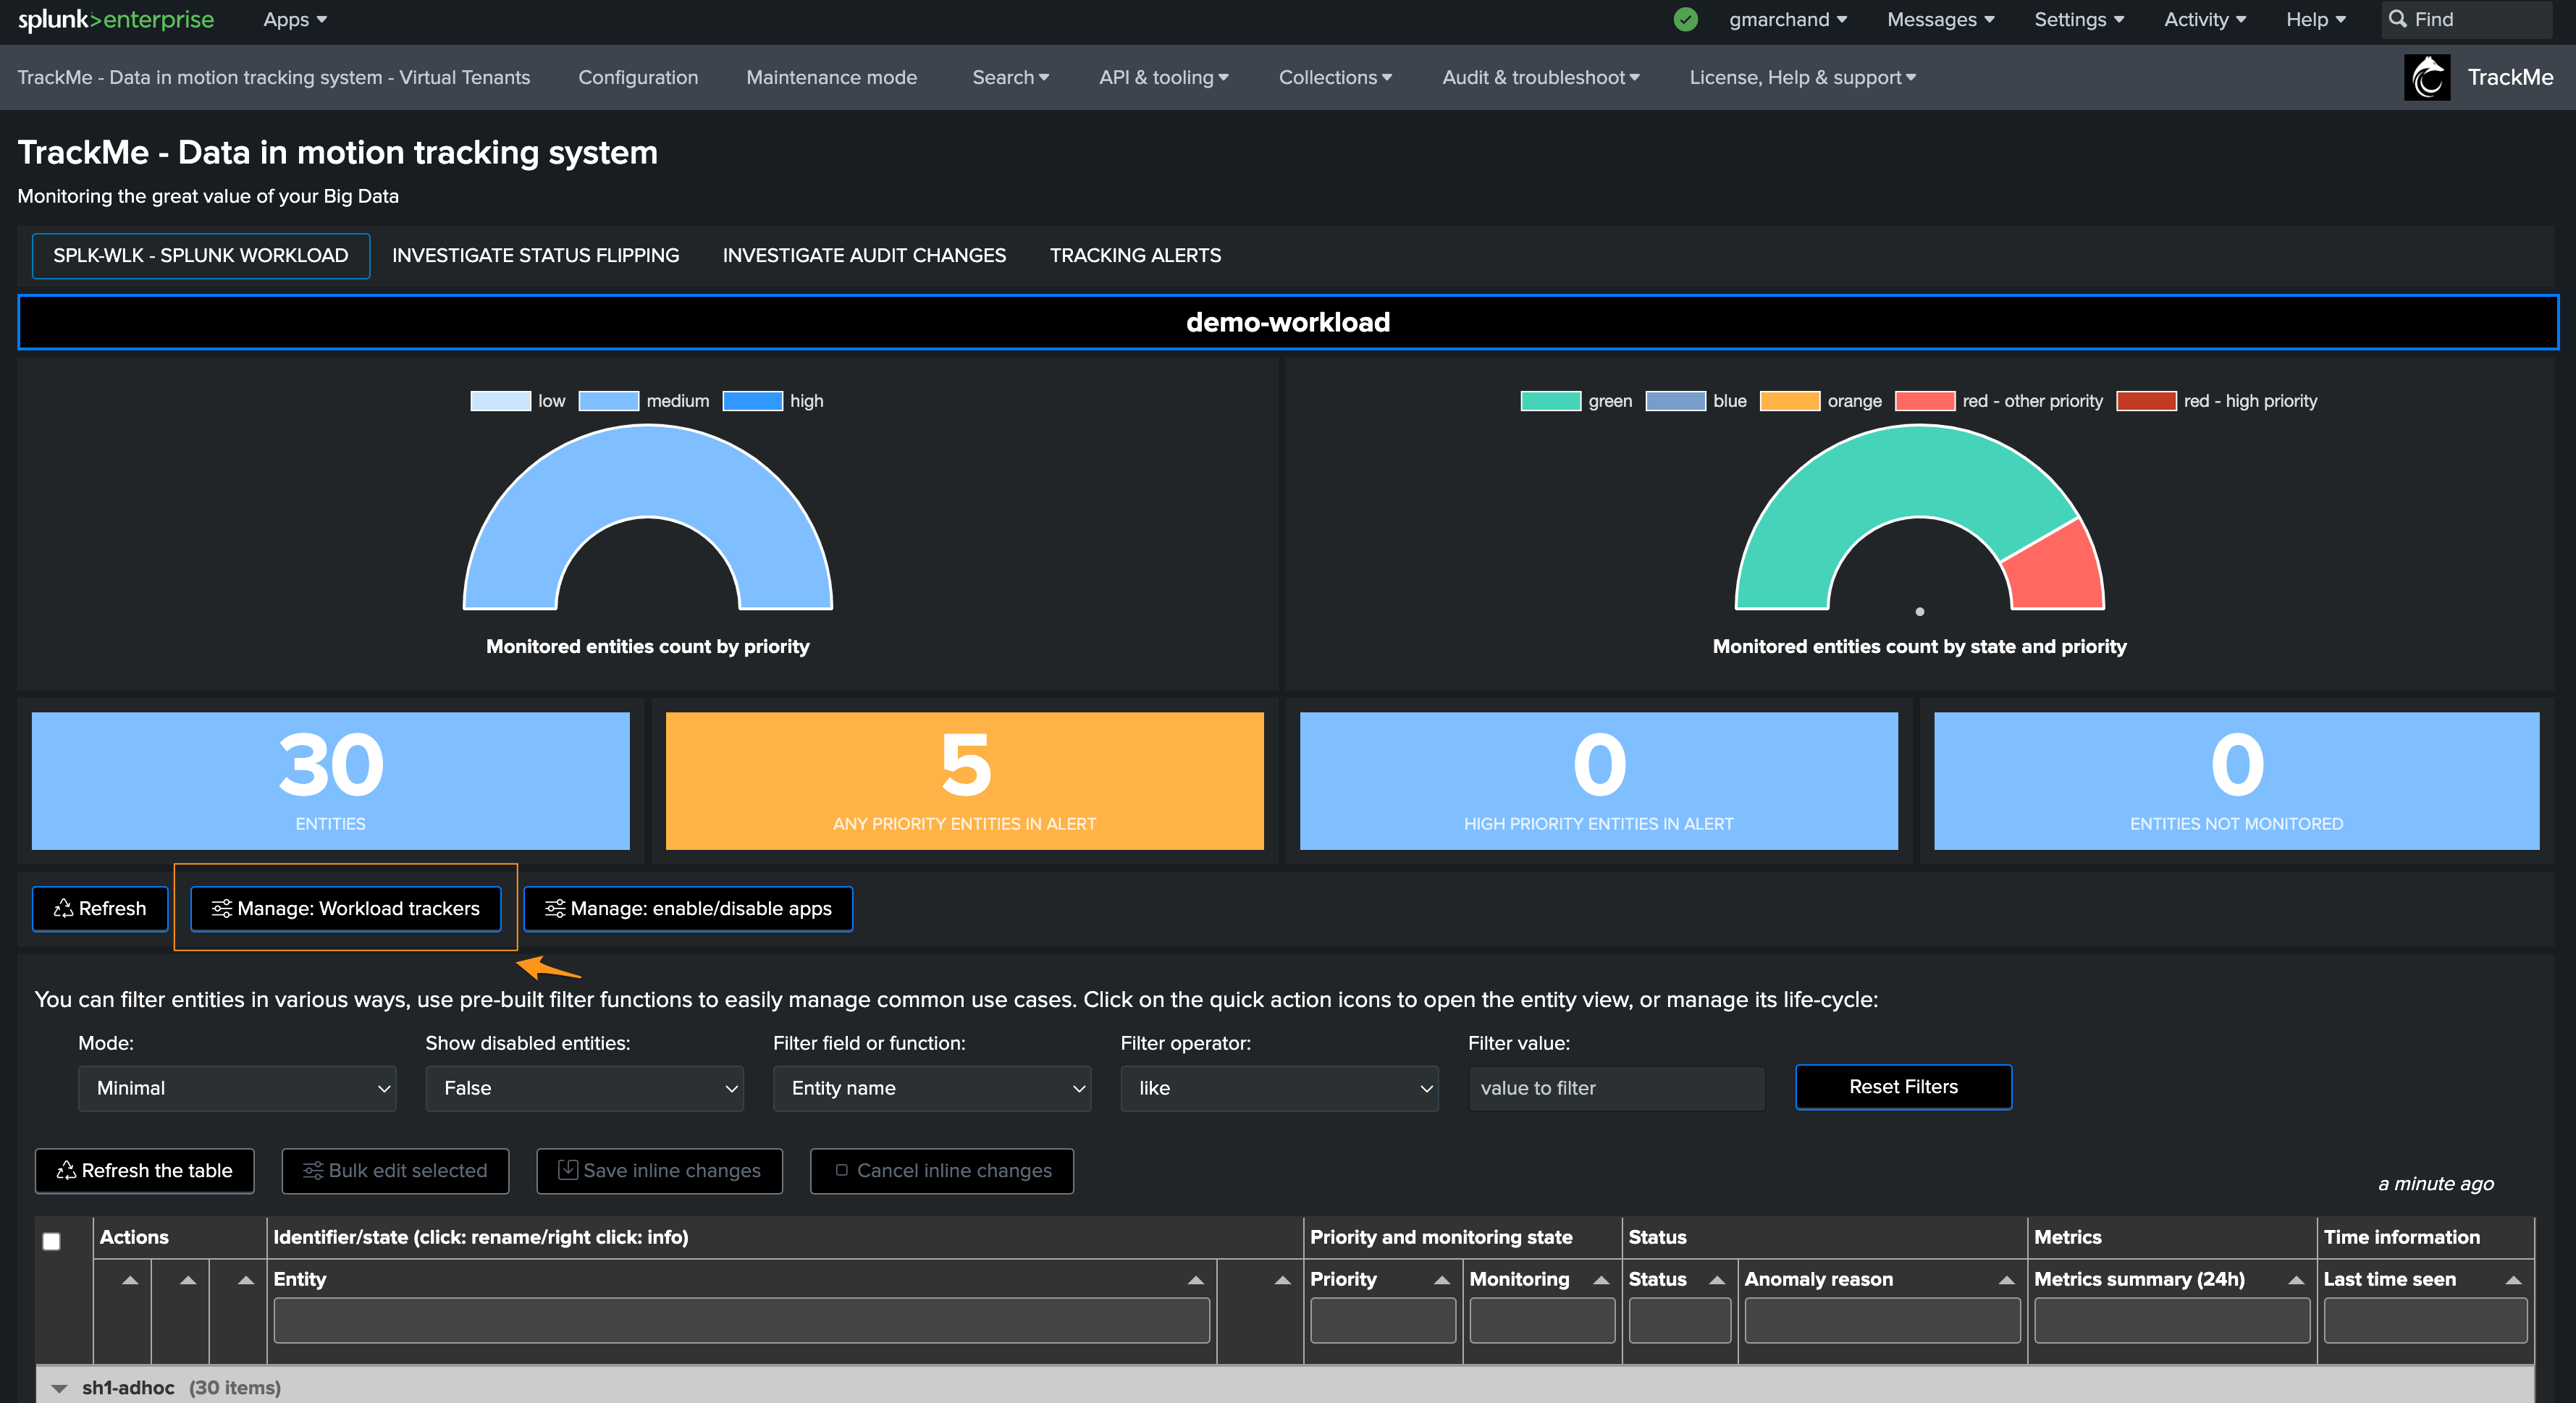This screenshot has height=1403, width=2576.
Task: Switch to Tracking Alerts tab
Action: coord(1135,255)
